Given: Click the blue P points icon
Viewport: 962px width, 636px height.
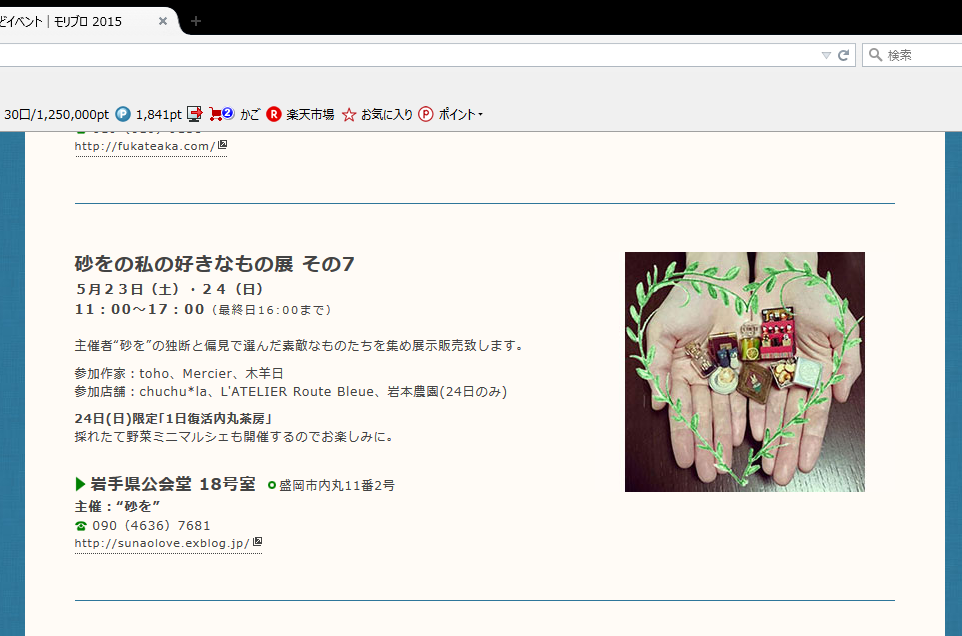Looking at the screenshot, I should (123, 114).
